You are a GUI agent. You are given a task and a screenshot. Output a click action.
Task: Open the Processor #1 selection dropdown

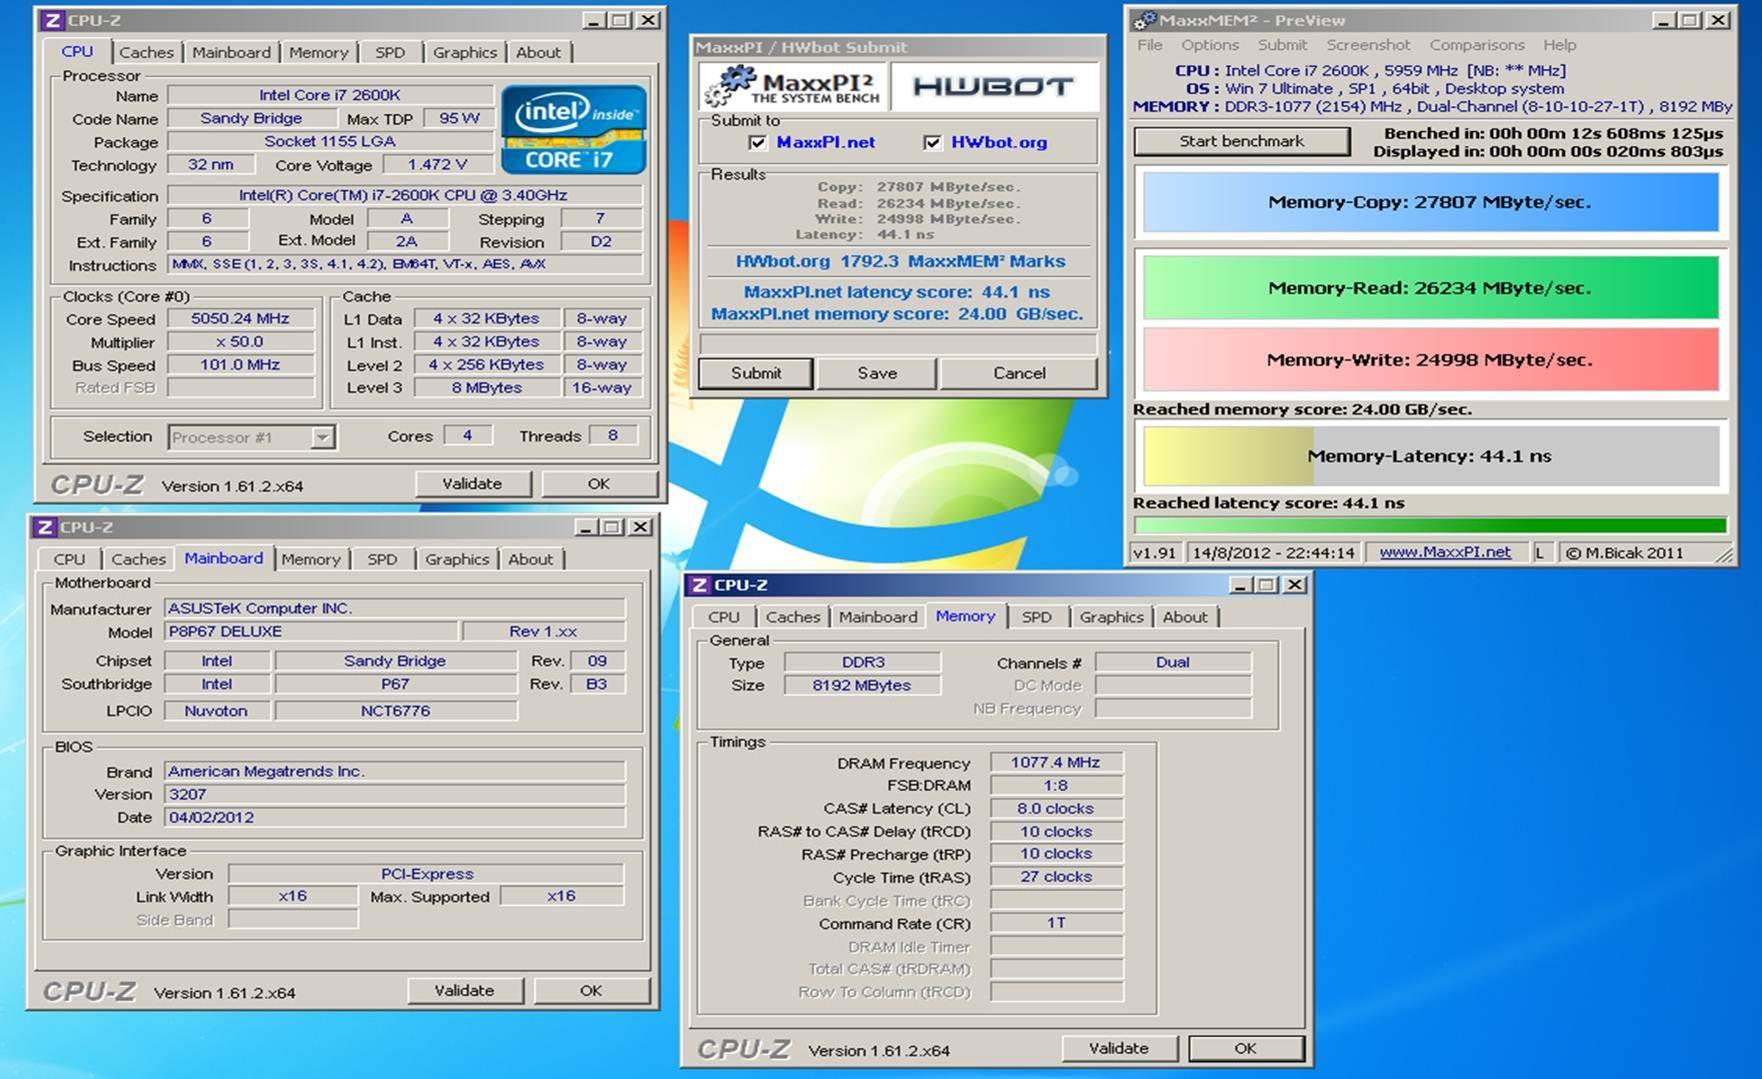click(x=252, y=437)
